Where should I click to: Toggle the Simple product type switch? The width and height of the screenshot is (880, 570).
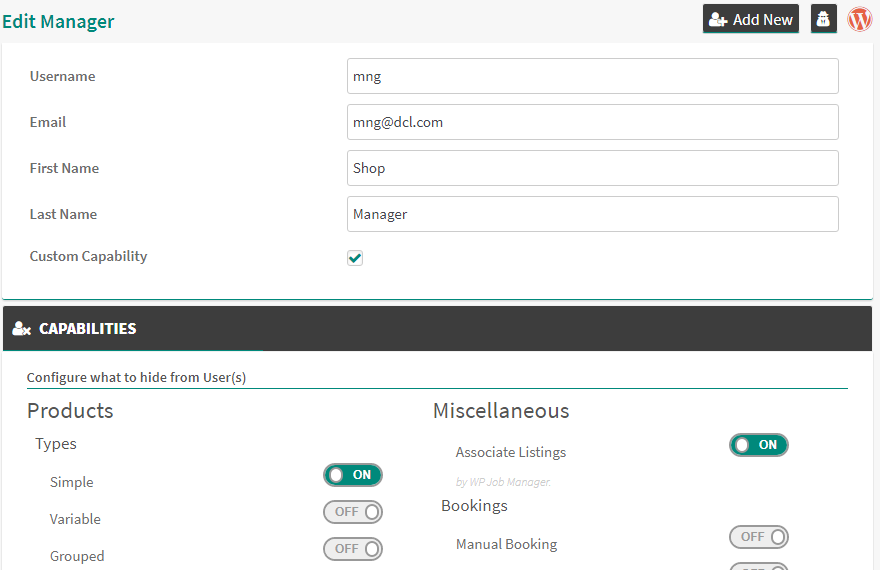[352, 475]
